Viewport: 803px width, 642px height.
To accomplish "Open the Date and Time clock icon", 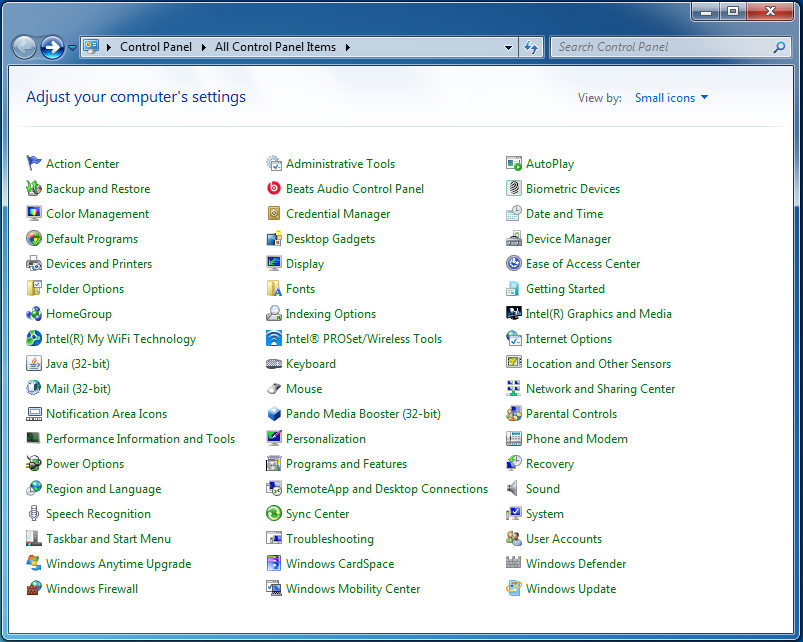I will [x=514, y=213].
